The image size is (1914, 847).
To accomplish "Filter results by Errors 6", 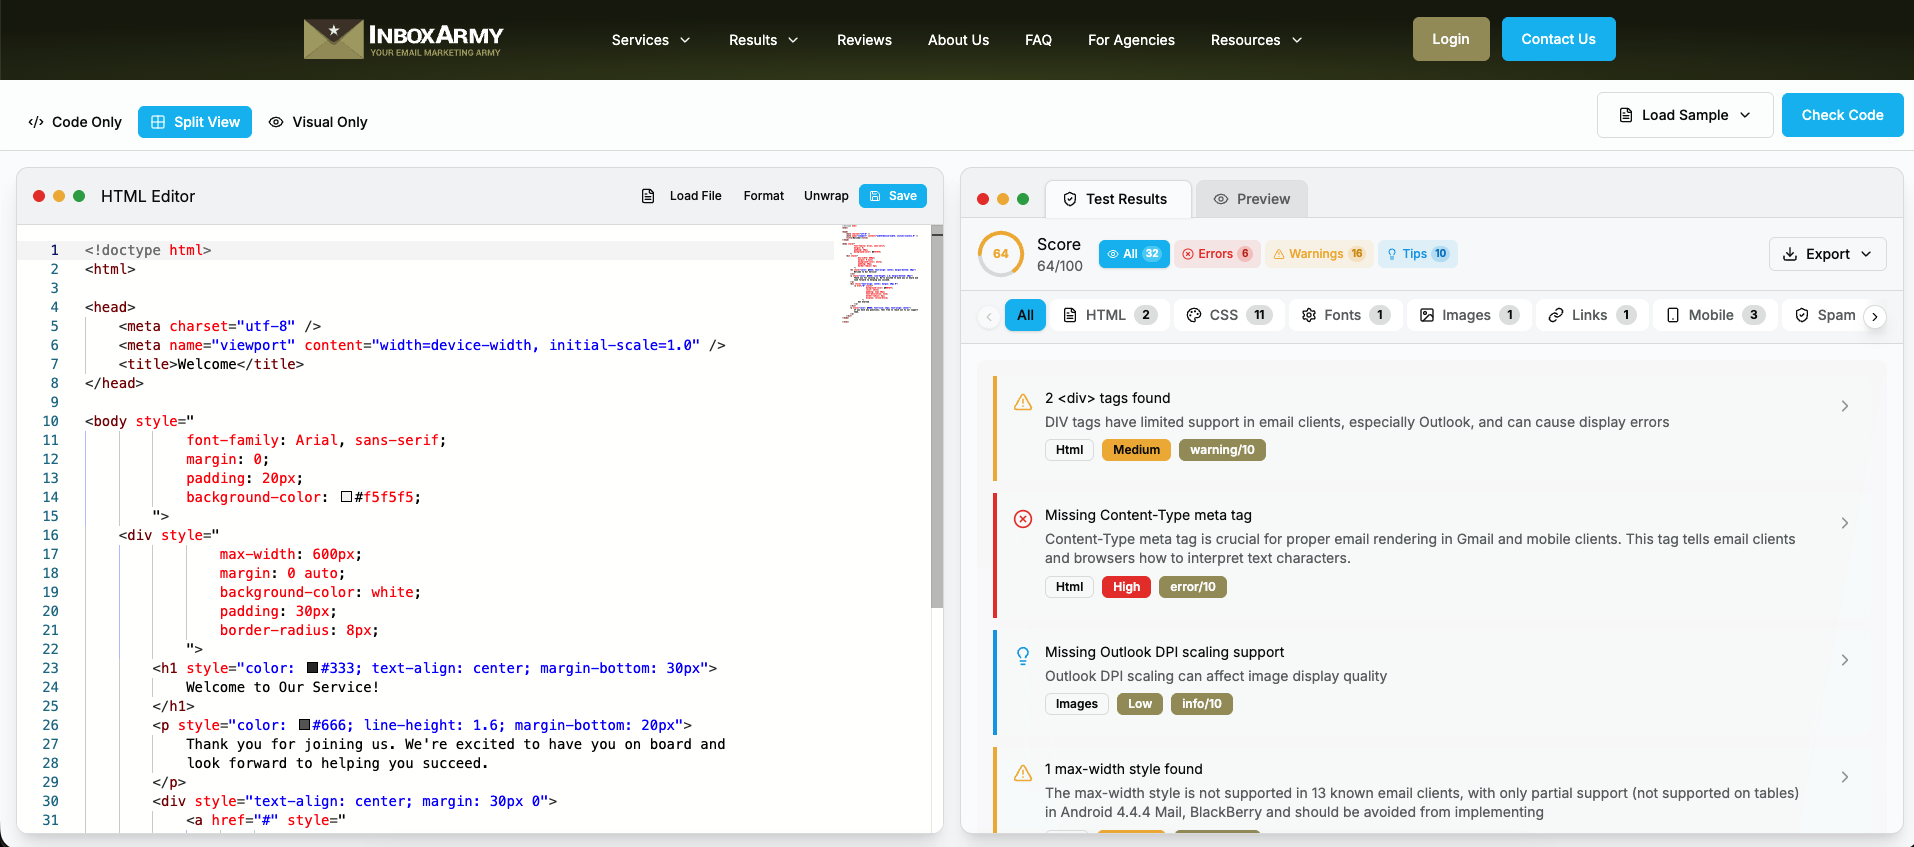I will pos(1216,254).
